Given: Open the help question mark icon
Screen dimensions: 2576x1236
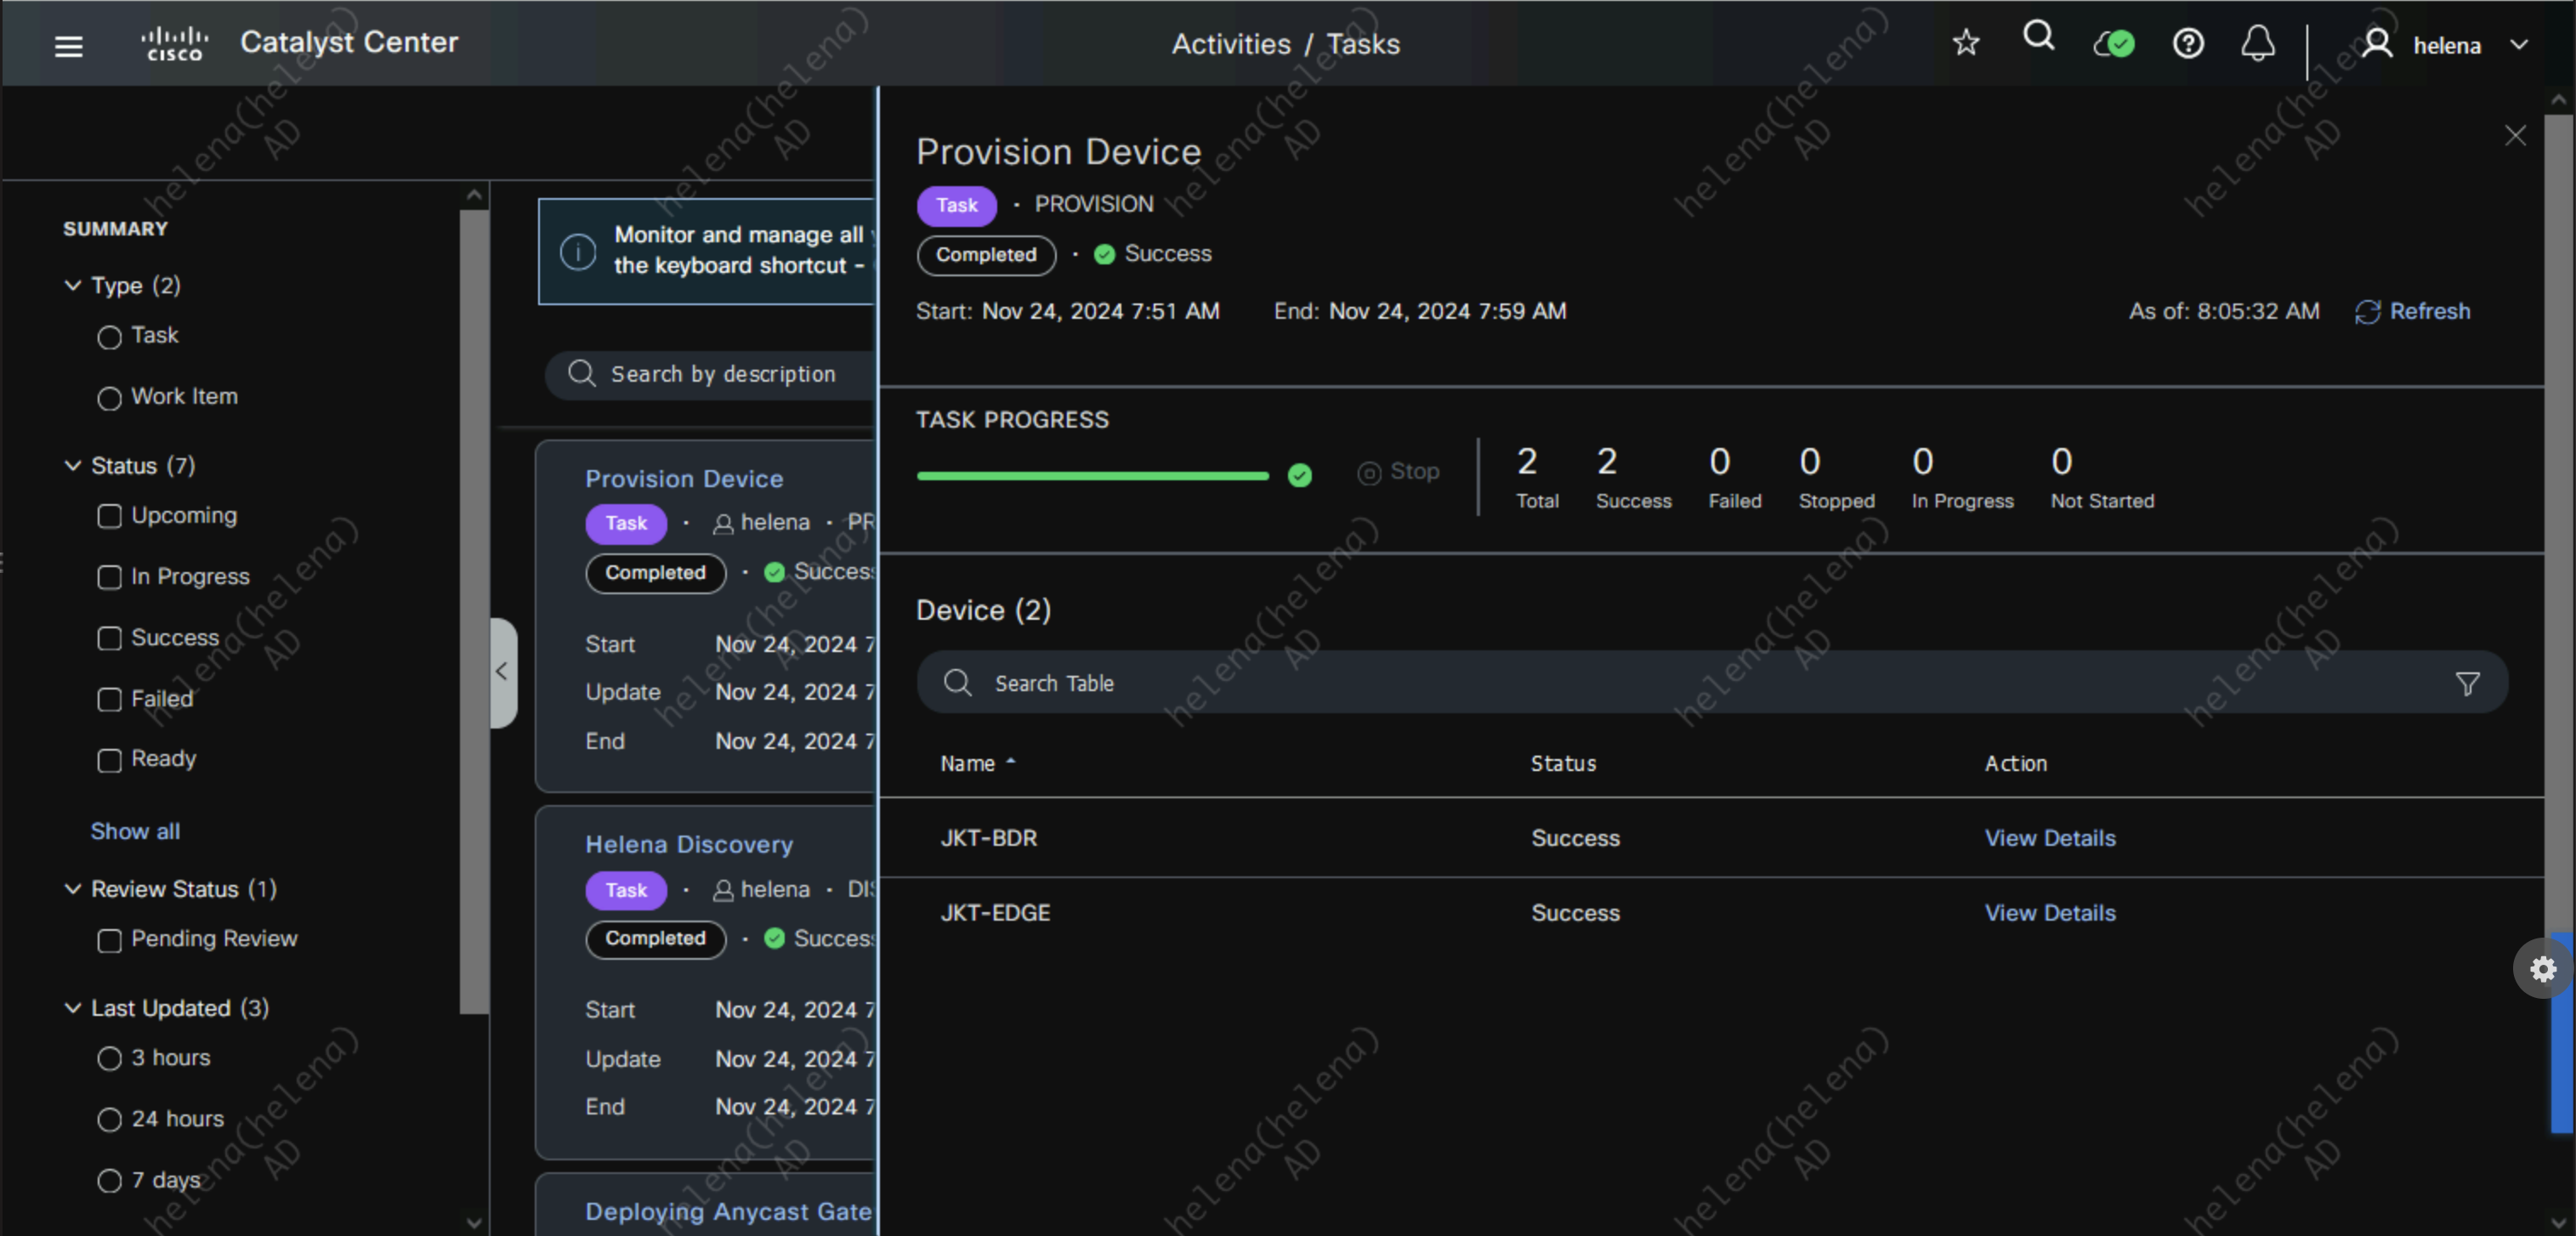Looking at the screenshot, I should 2187,43.
